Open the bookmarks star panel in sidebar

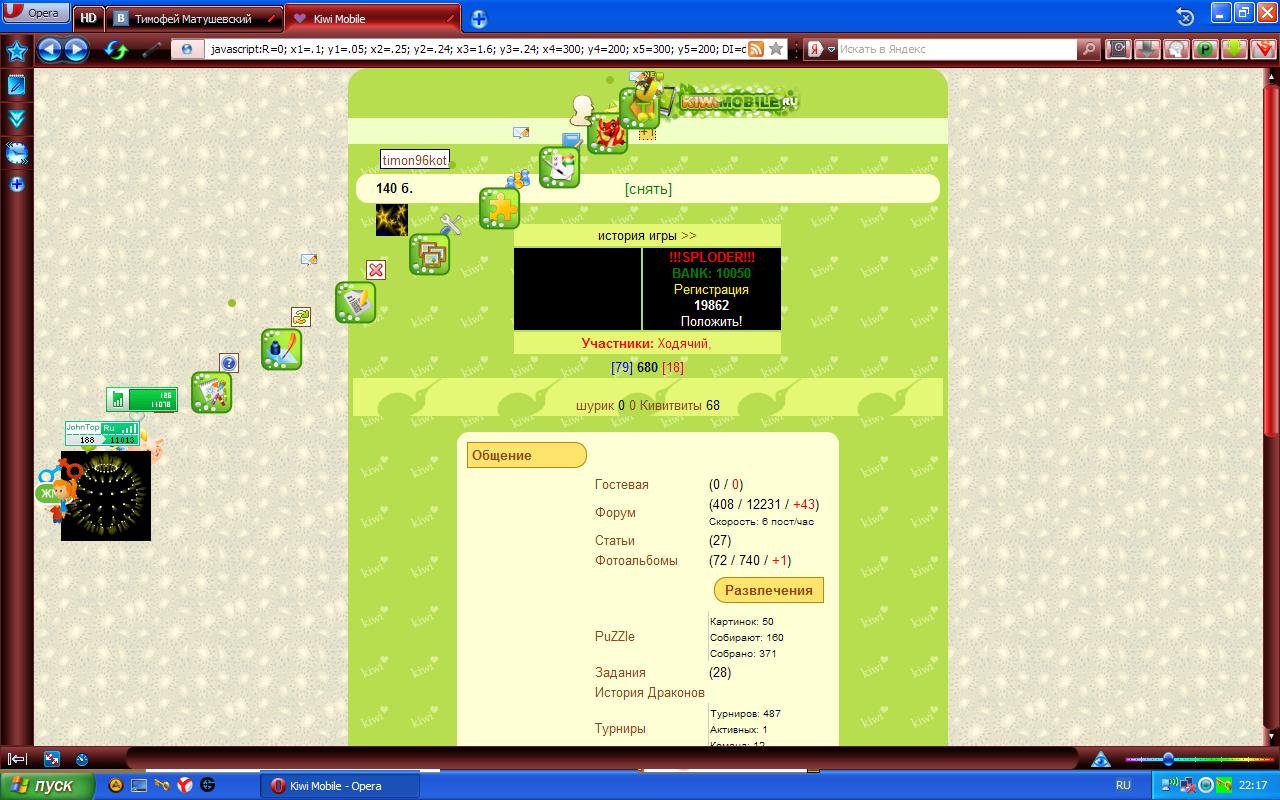(16, 51)
